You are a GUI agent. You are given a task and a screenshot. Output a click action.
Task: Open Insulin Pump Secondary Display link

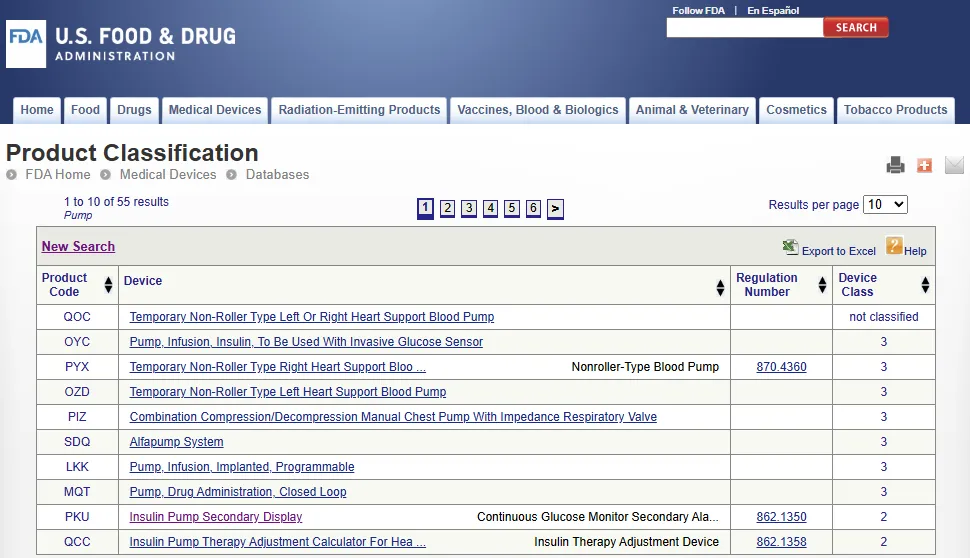[216, 517]
